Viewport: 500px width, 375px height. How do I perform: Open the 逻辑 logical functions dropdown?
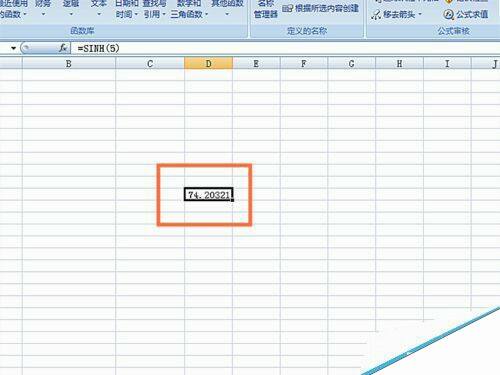click(x=71, y=9)
